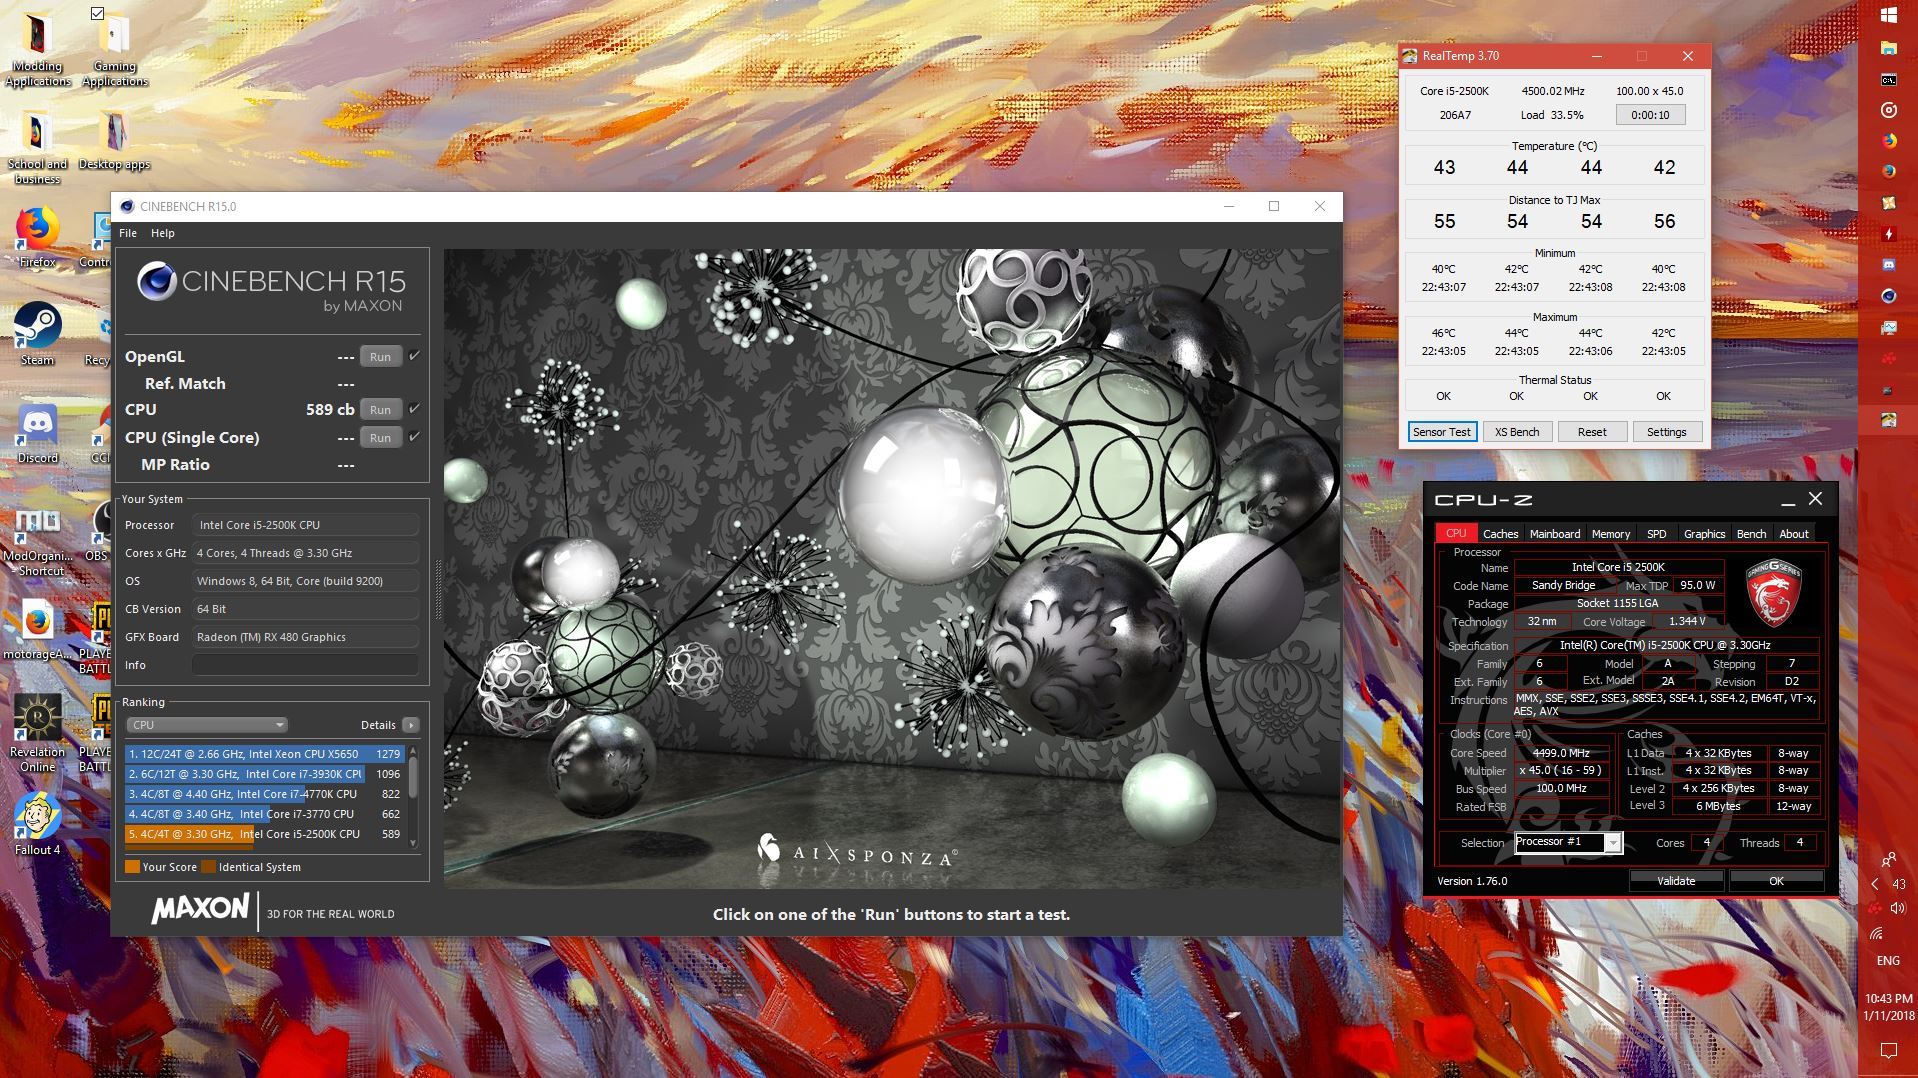Open the Windows Start button
Viewport: 1918px width, 1078px height.
1888,16
